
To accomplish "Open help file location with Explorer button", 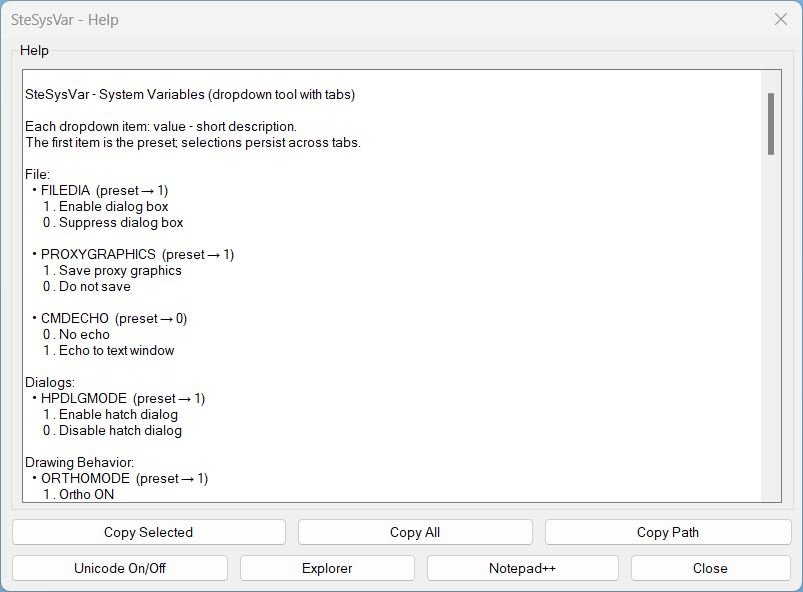I will click(327, 568).
